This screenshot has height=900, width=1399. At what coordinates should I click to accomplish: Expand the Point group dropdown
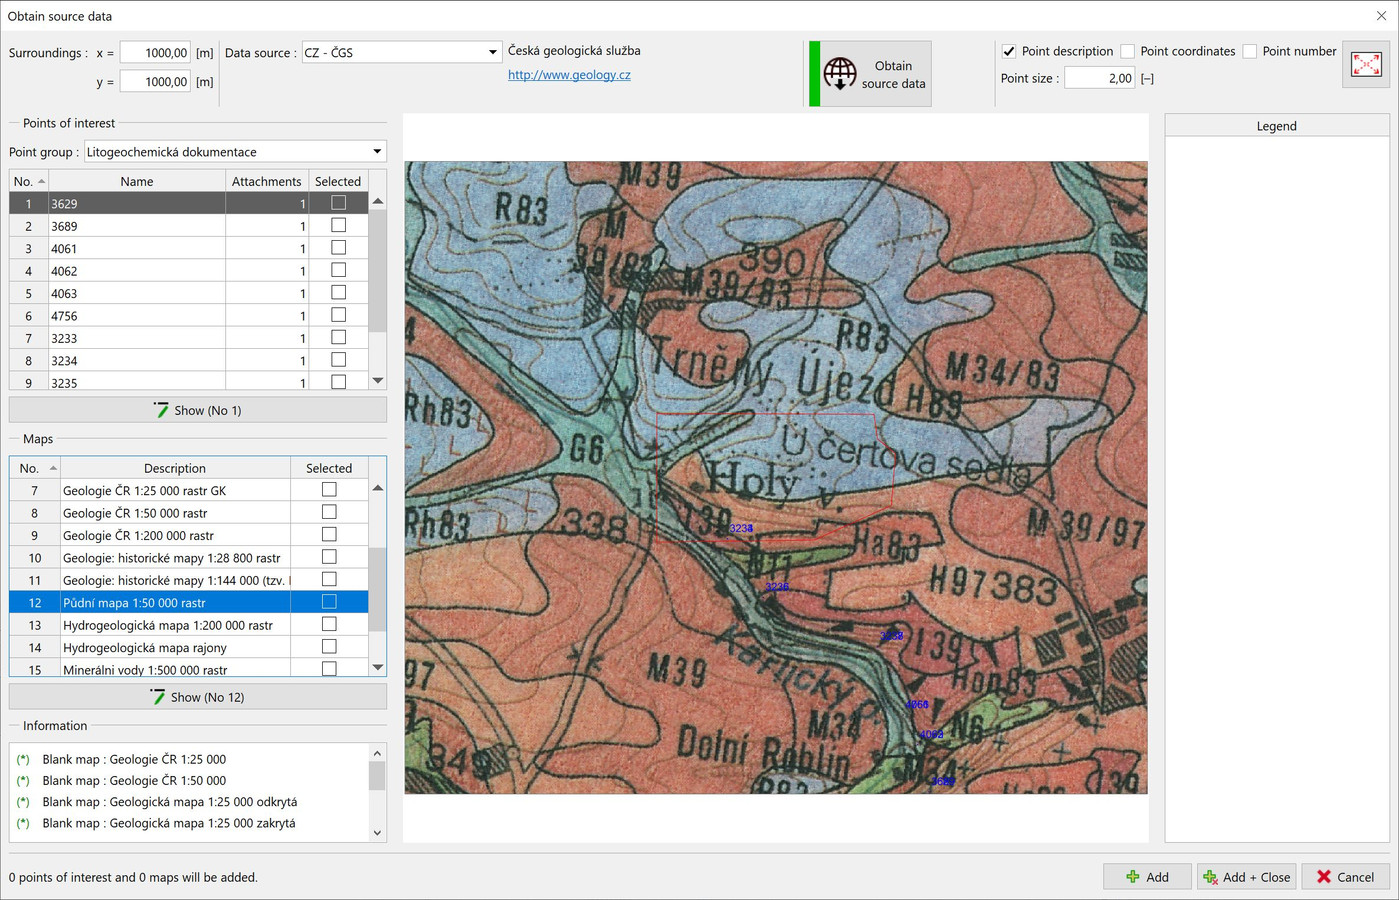(x=377, y=152)
